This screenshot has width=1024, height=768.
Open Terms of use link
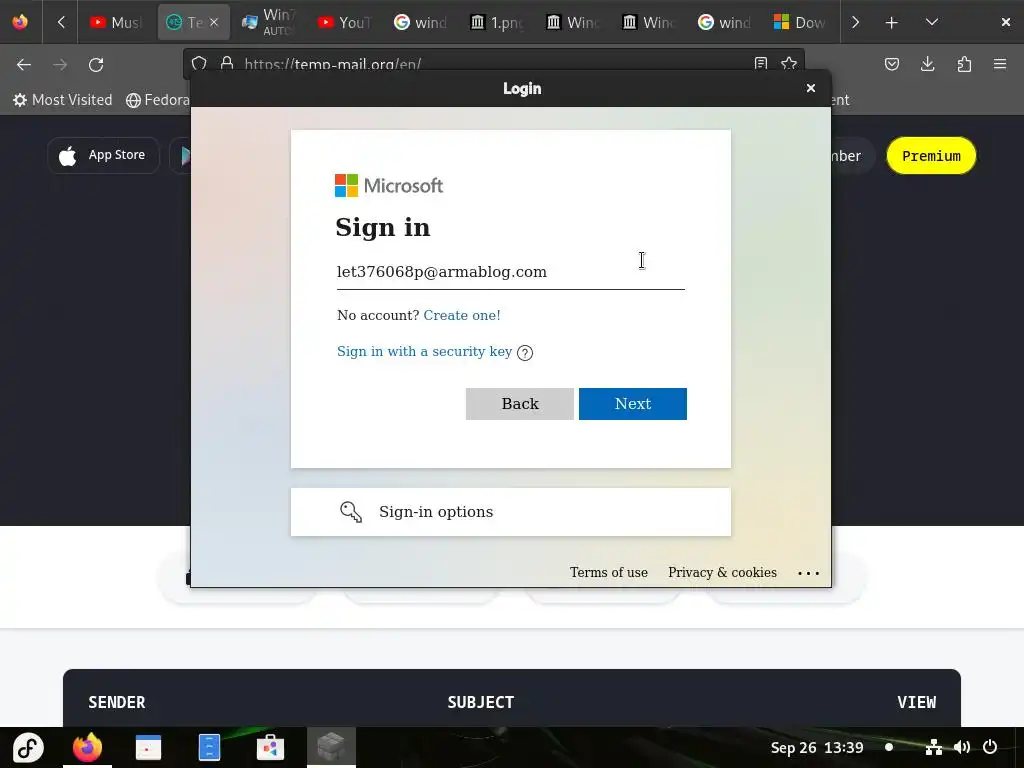coord(608,573)
